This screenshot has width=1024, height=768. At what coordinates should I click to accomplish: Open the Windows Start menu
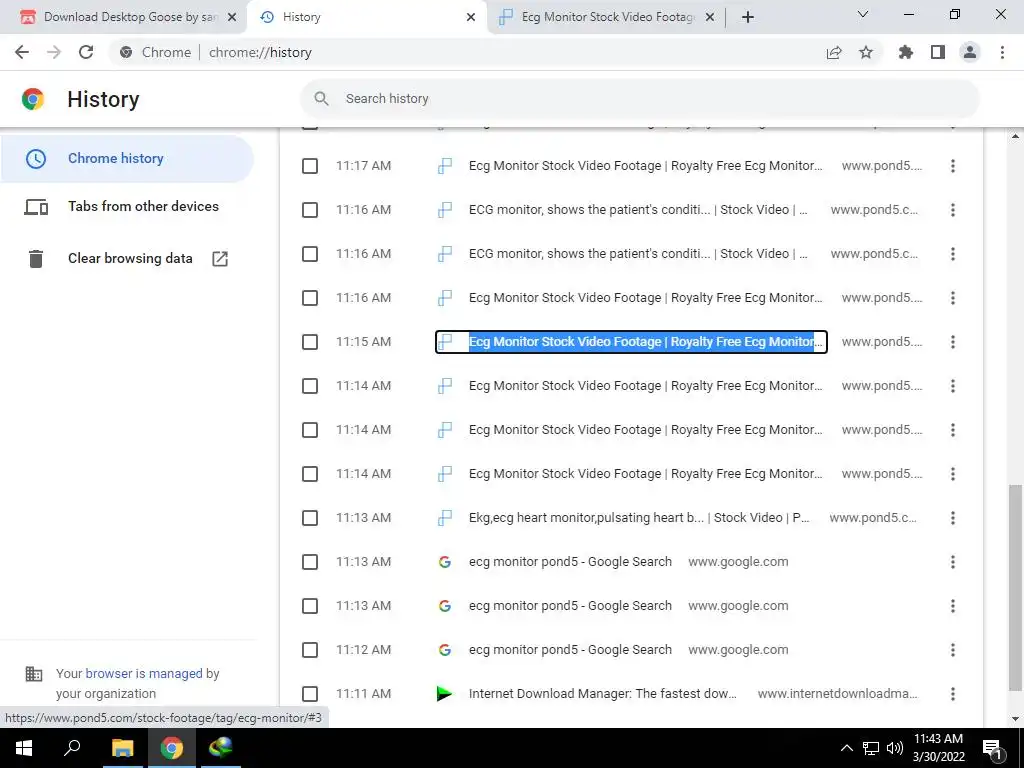[24, 748]
